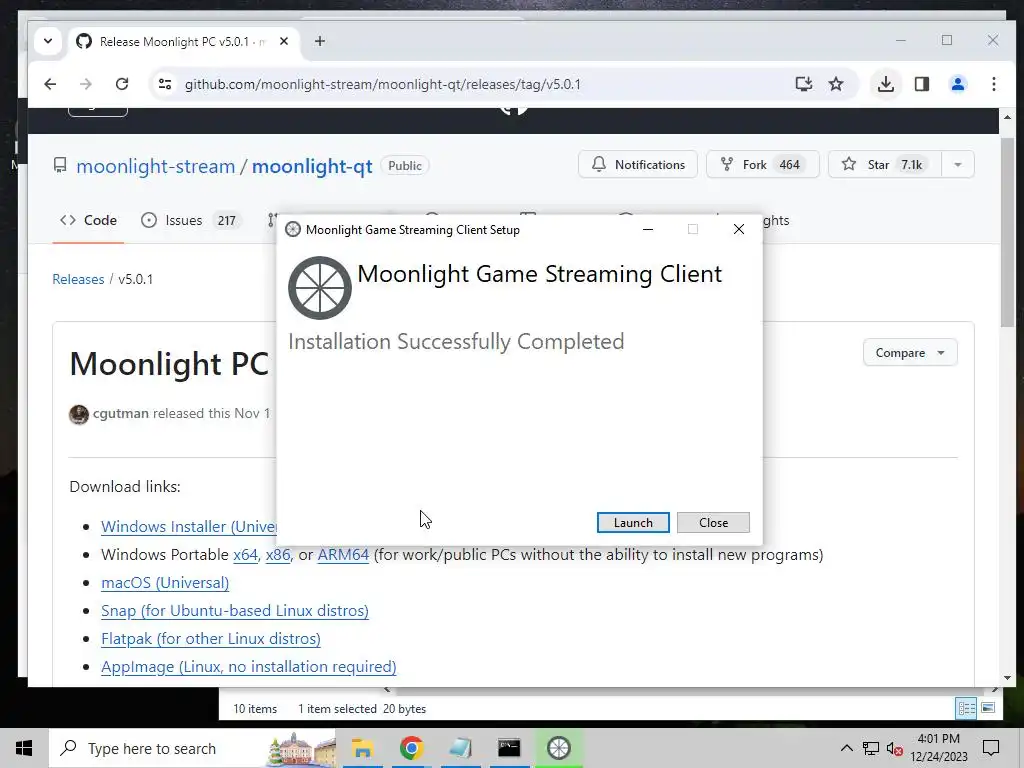Open Chrome from the taskbar
The height and width of the screenshot is (768, 1024).
coord(411,748)
